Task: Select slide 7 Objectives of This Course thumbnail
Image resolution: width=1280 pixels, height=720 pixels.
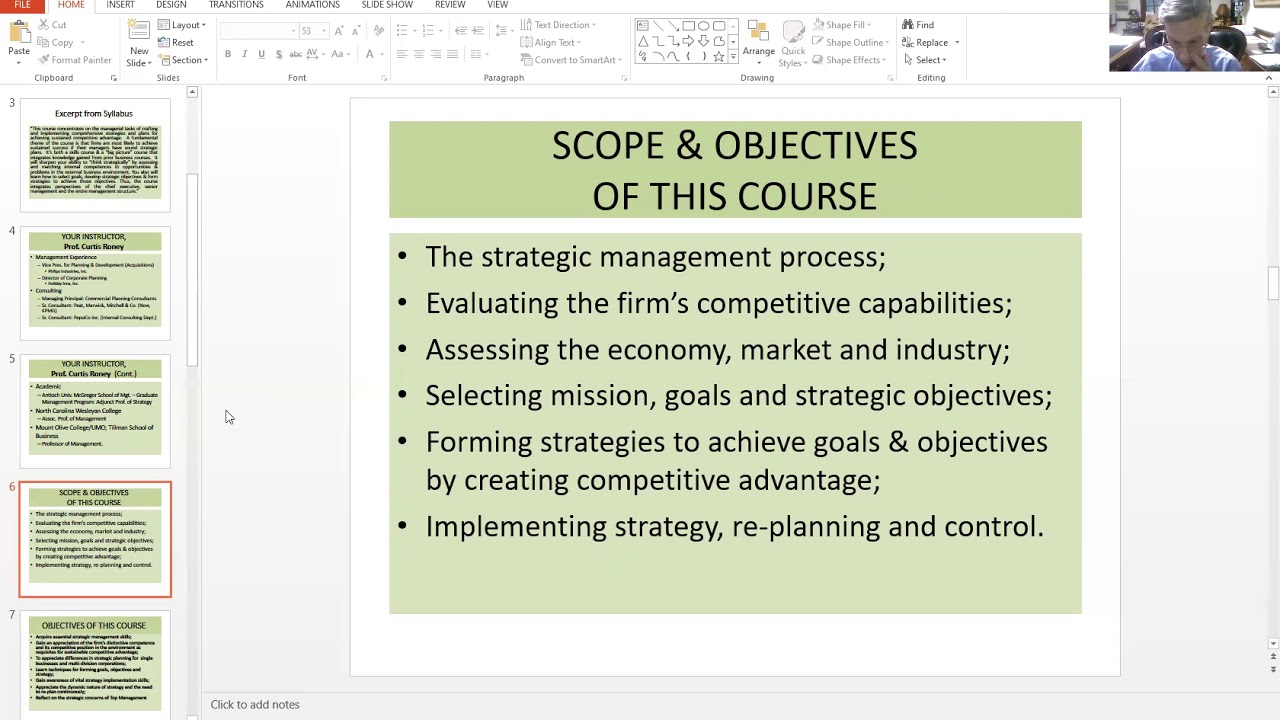Action: 95,665
